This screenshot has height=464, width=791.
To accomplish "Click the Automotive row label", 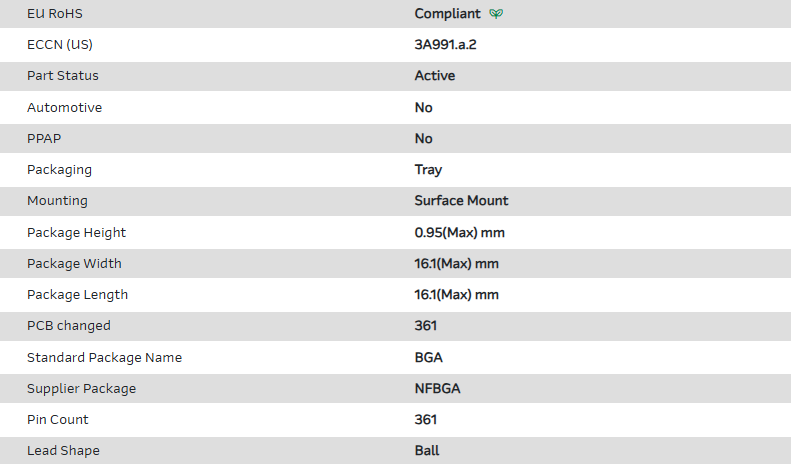I will click(x=64, y=107).
